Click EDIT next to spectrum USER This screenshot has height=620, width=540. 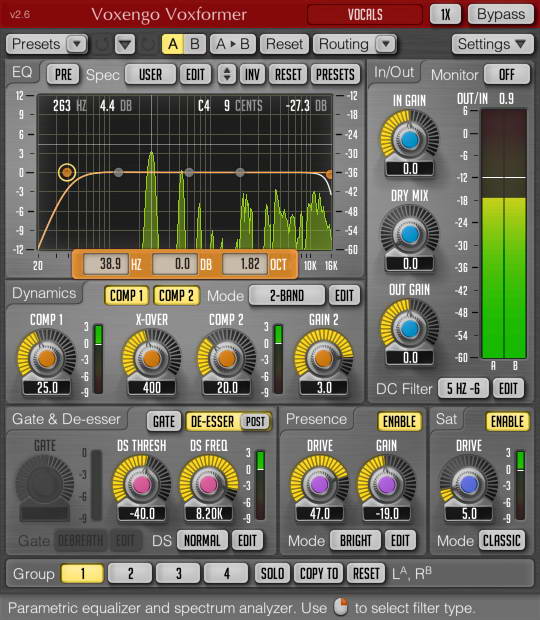click(x=195, y=74)
